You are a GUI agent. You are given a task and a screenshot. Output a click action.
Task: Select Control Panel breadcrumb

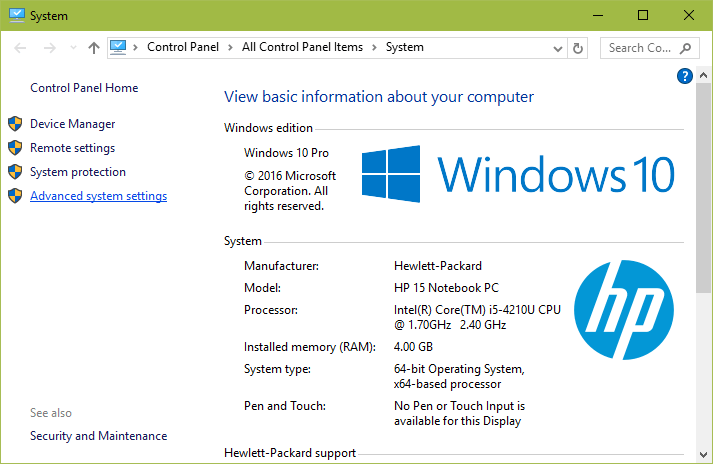point(183,47)
